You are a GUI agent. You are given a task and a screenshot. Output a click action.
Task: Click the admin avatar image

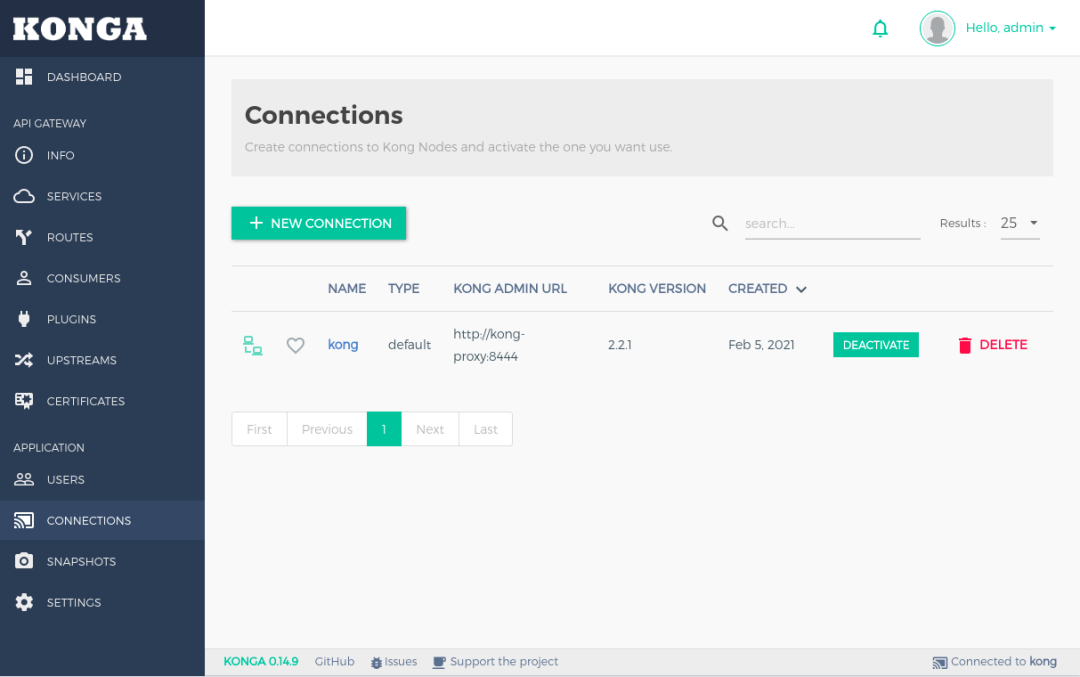pos(937,28)
